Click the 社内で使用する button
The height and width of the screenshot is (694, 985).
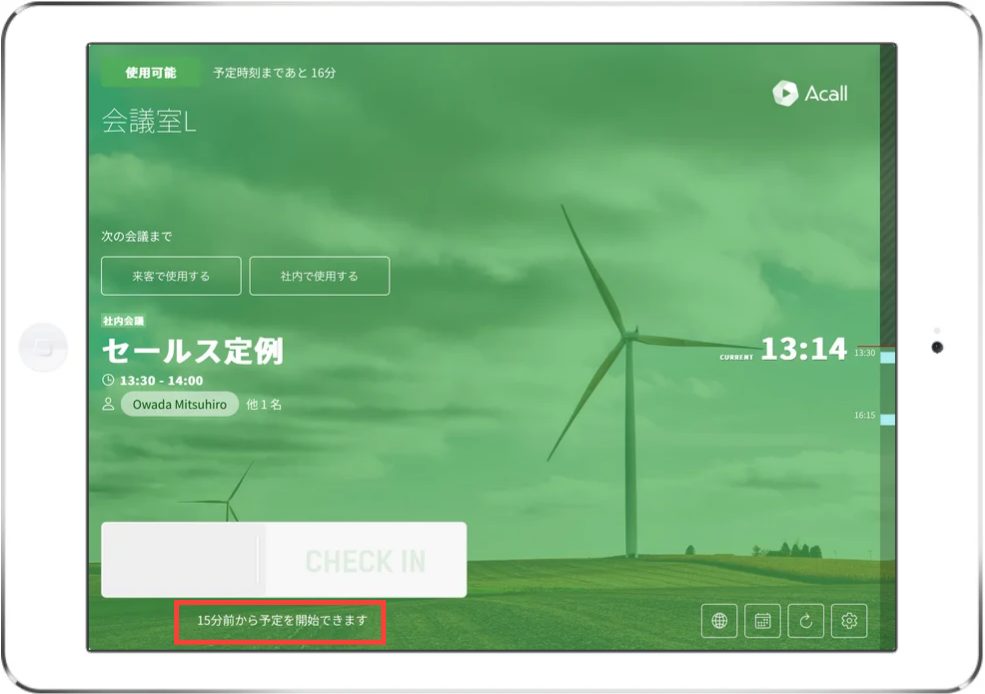[319, 276]
